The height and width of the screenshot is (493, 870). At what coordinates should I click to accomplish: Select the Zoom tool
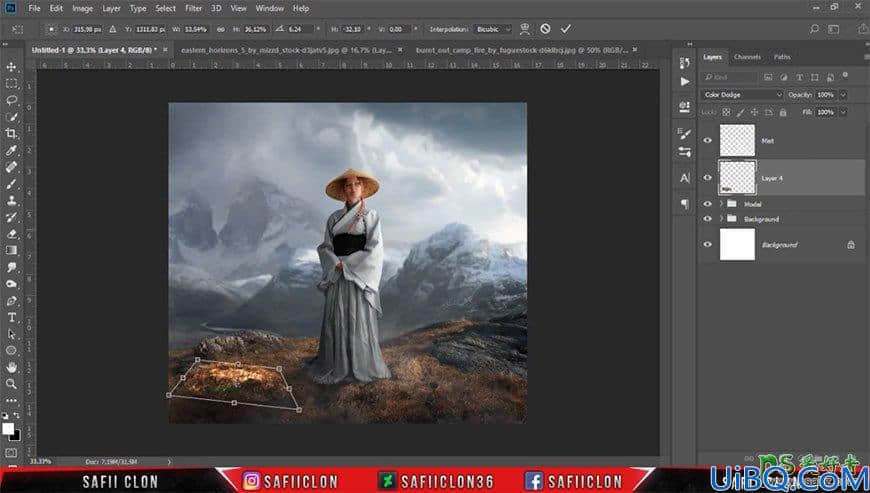(x=11, y=384)
